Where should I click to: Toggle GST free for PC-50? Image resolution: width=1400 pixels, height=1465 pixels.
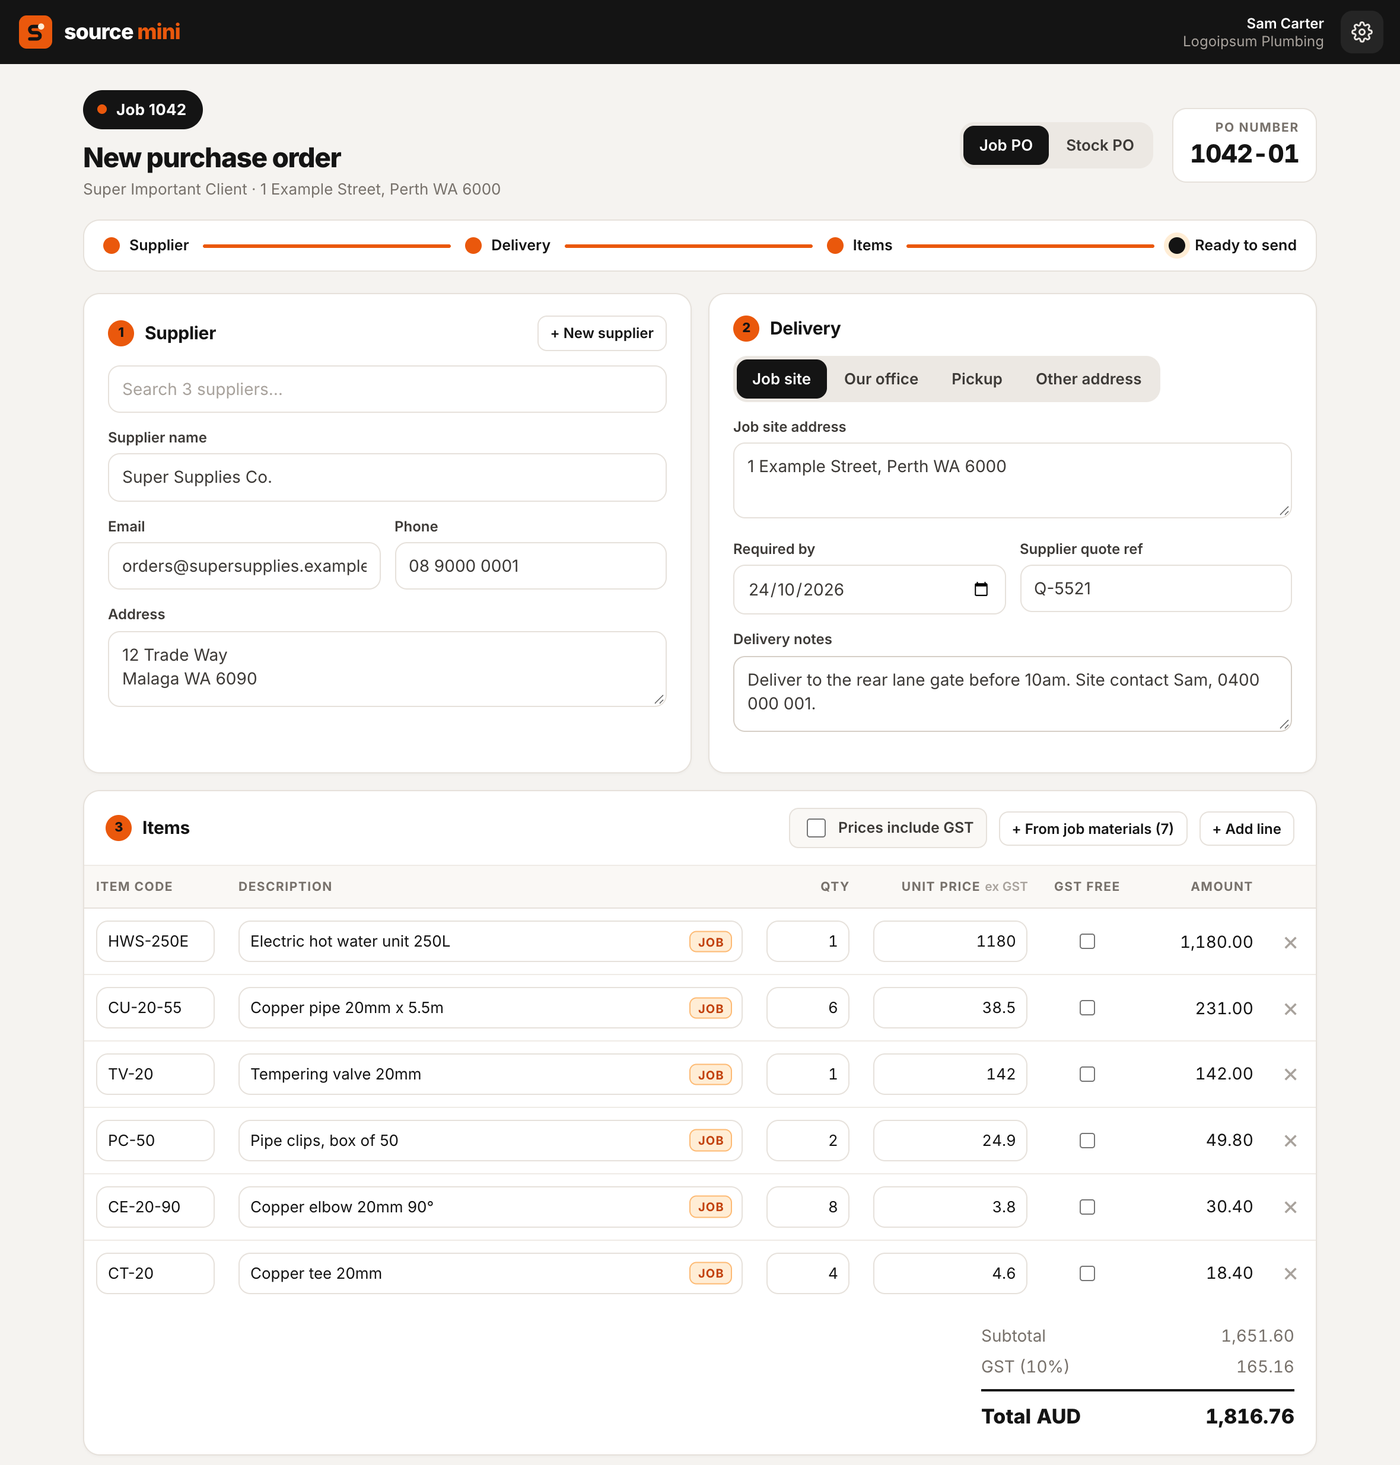1087,1140
